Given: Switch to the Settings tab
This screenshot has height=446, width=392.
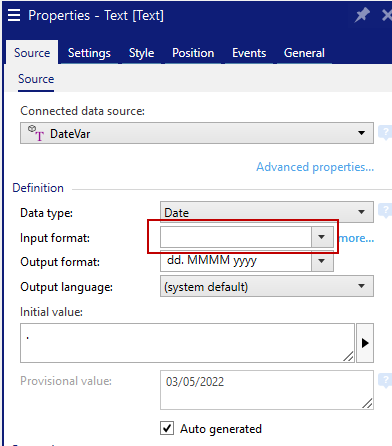Looking at the screenshot, I should [89, 53].
